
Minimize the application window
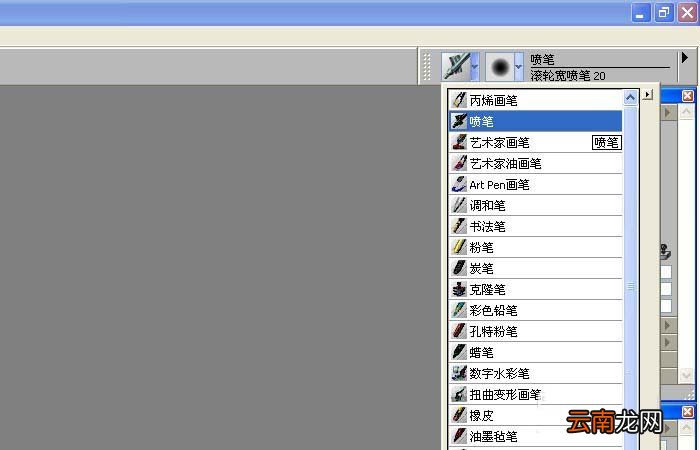pos(641,12)
